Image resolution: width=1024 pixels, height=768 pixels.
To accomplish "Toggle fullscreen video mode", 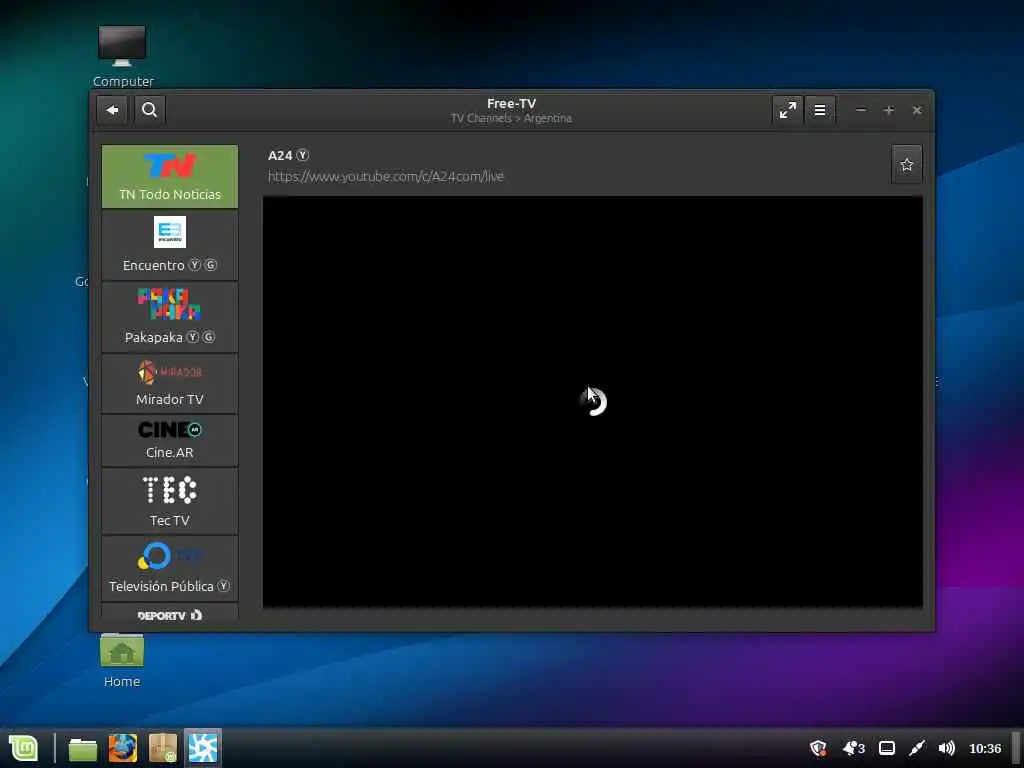I will 788,110.
